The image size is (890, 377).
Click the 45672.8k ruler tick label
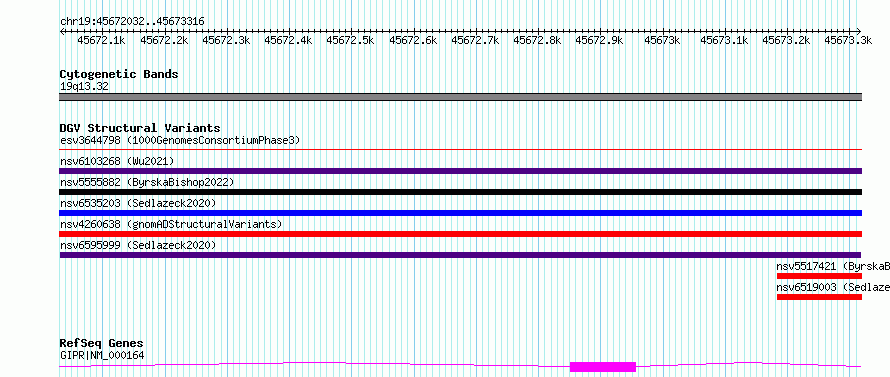[x=537, y=40]
